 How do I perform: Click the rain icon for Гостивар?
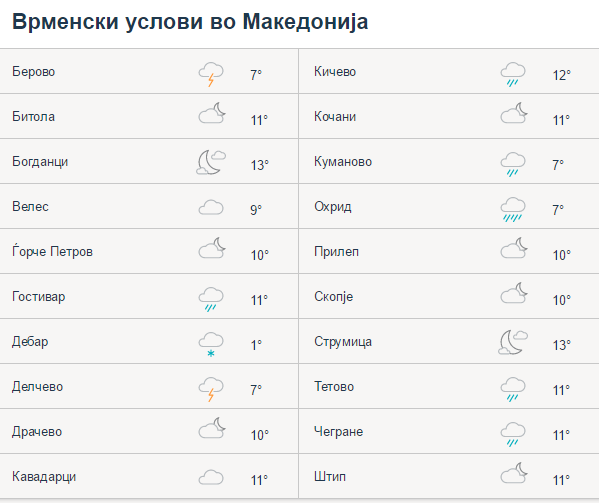click(x=211, y=299)
